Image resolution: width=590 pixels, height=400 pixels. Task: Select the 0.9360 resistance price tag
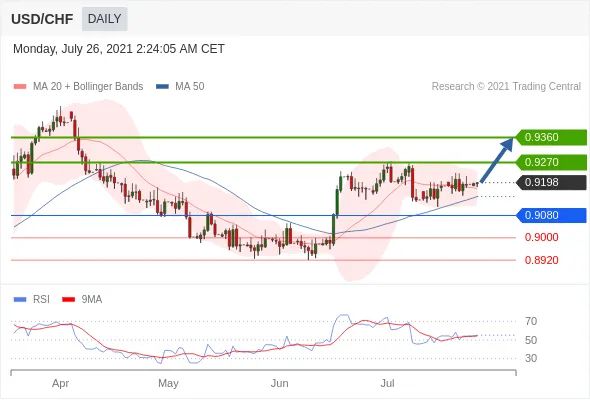click(x=551, y=137)
